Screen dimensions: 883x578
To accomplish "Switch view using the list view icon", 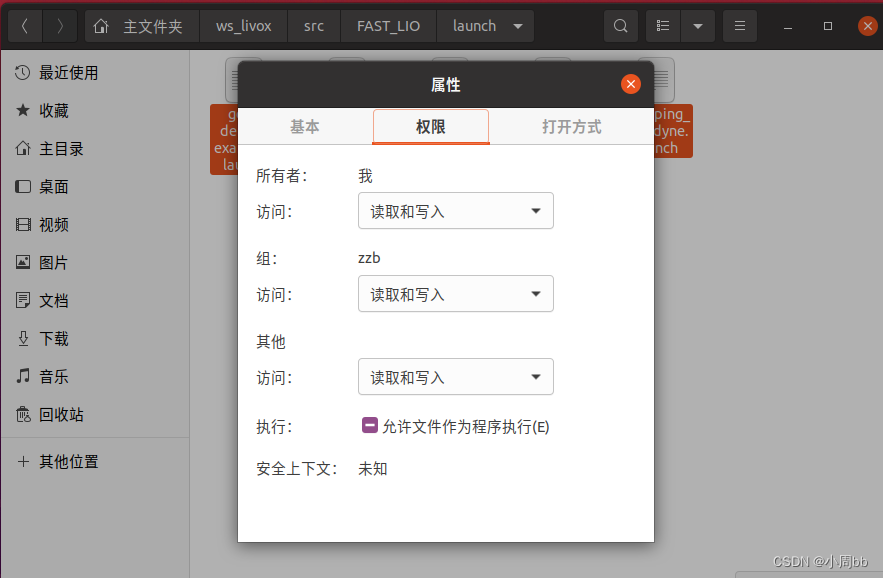I will click(x=662, y=26).
